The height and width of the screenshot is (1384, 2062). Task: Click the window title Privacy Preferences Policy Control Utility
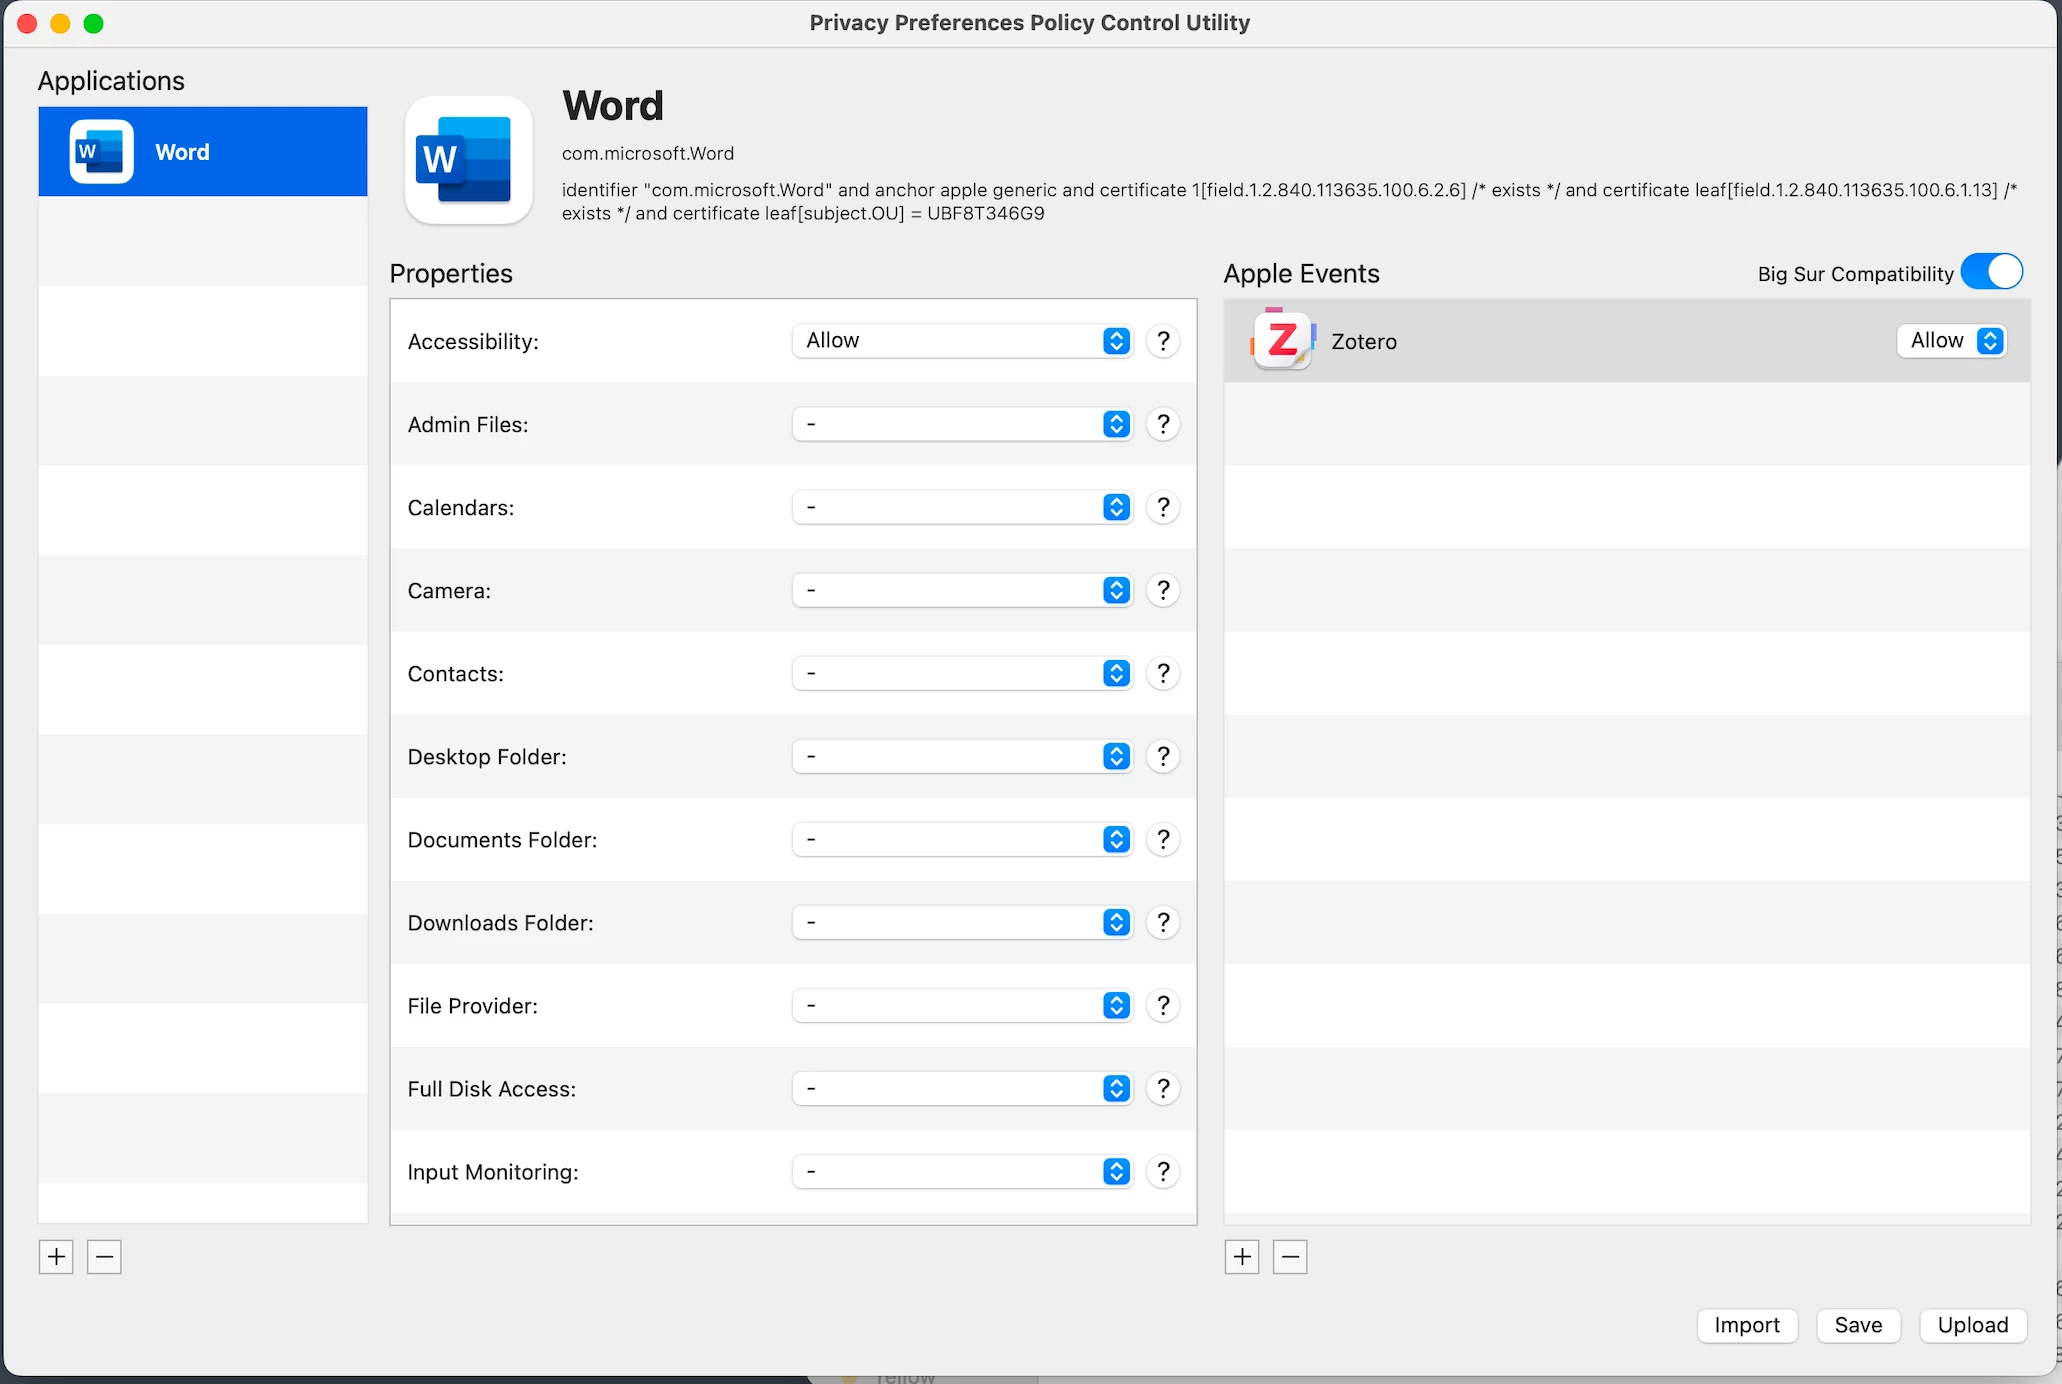(1030, 22)
